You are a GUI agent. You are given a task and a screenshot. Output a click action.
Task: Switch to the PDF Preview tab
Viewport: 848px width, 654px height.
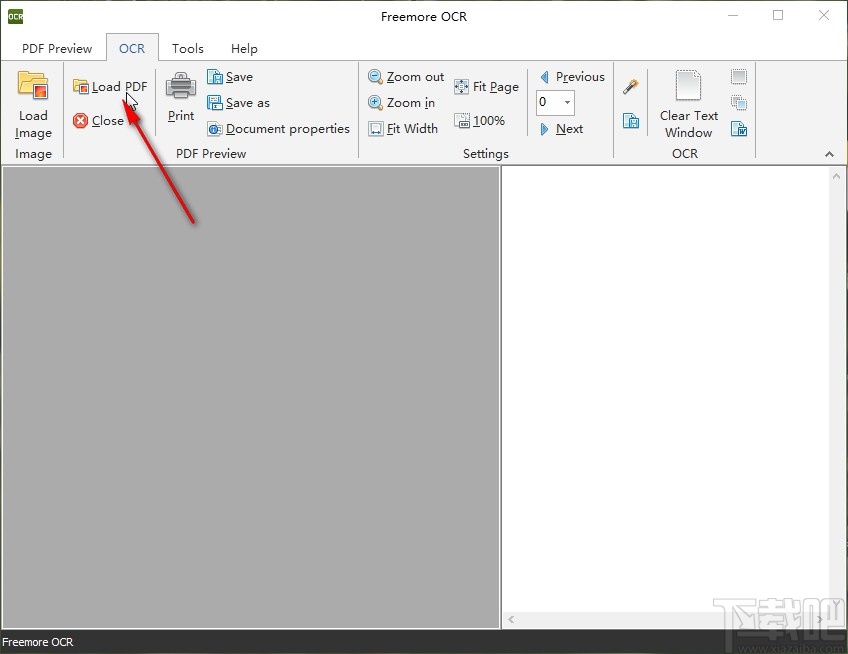point(57,49)
